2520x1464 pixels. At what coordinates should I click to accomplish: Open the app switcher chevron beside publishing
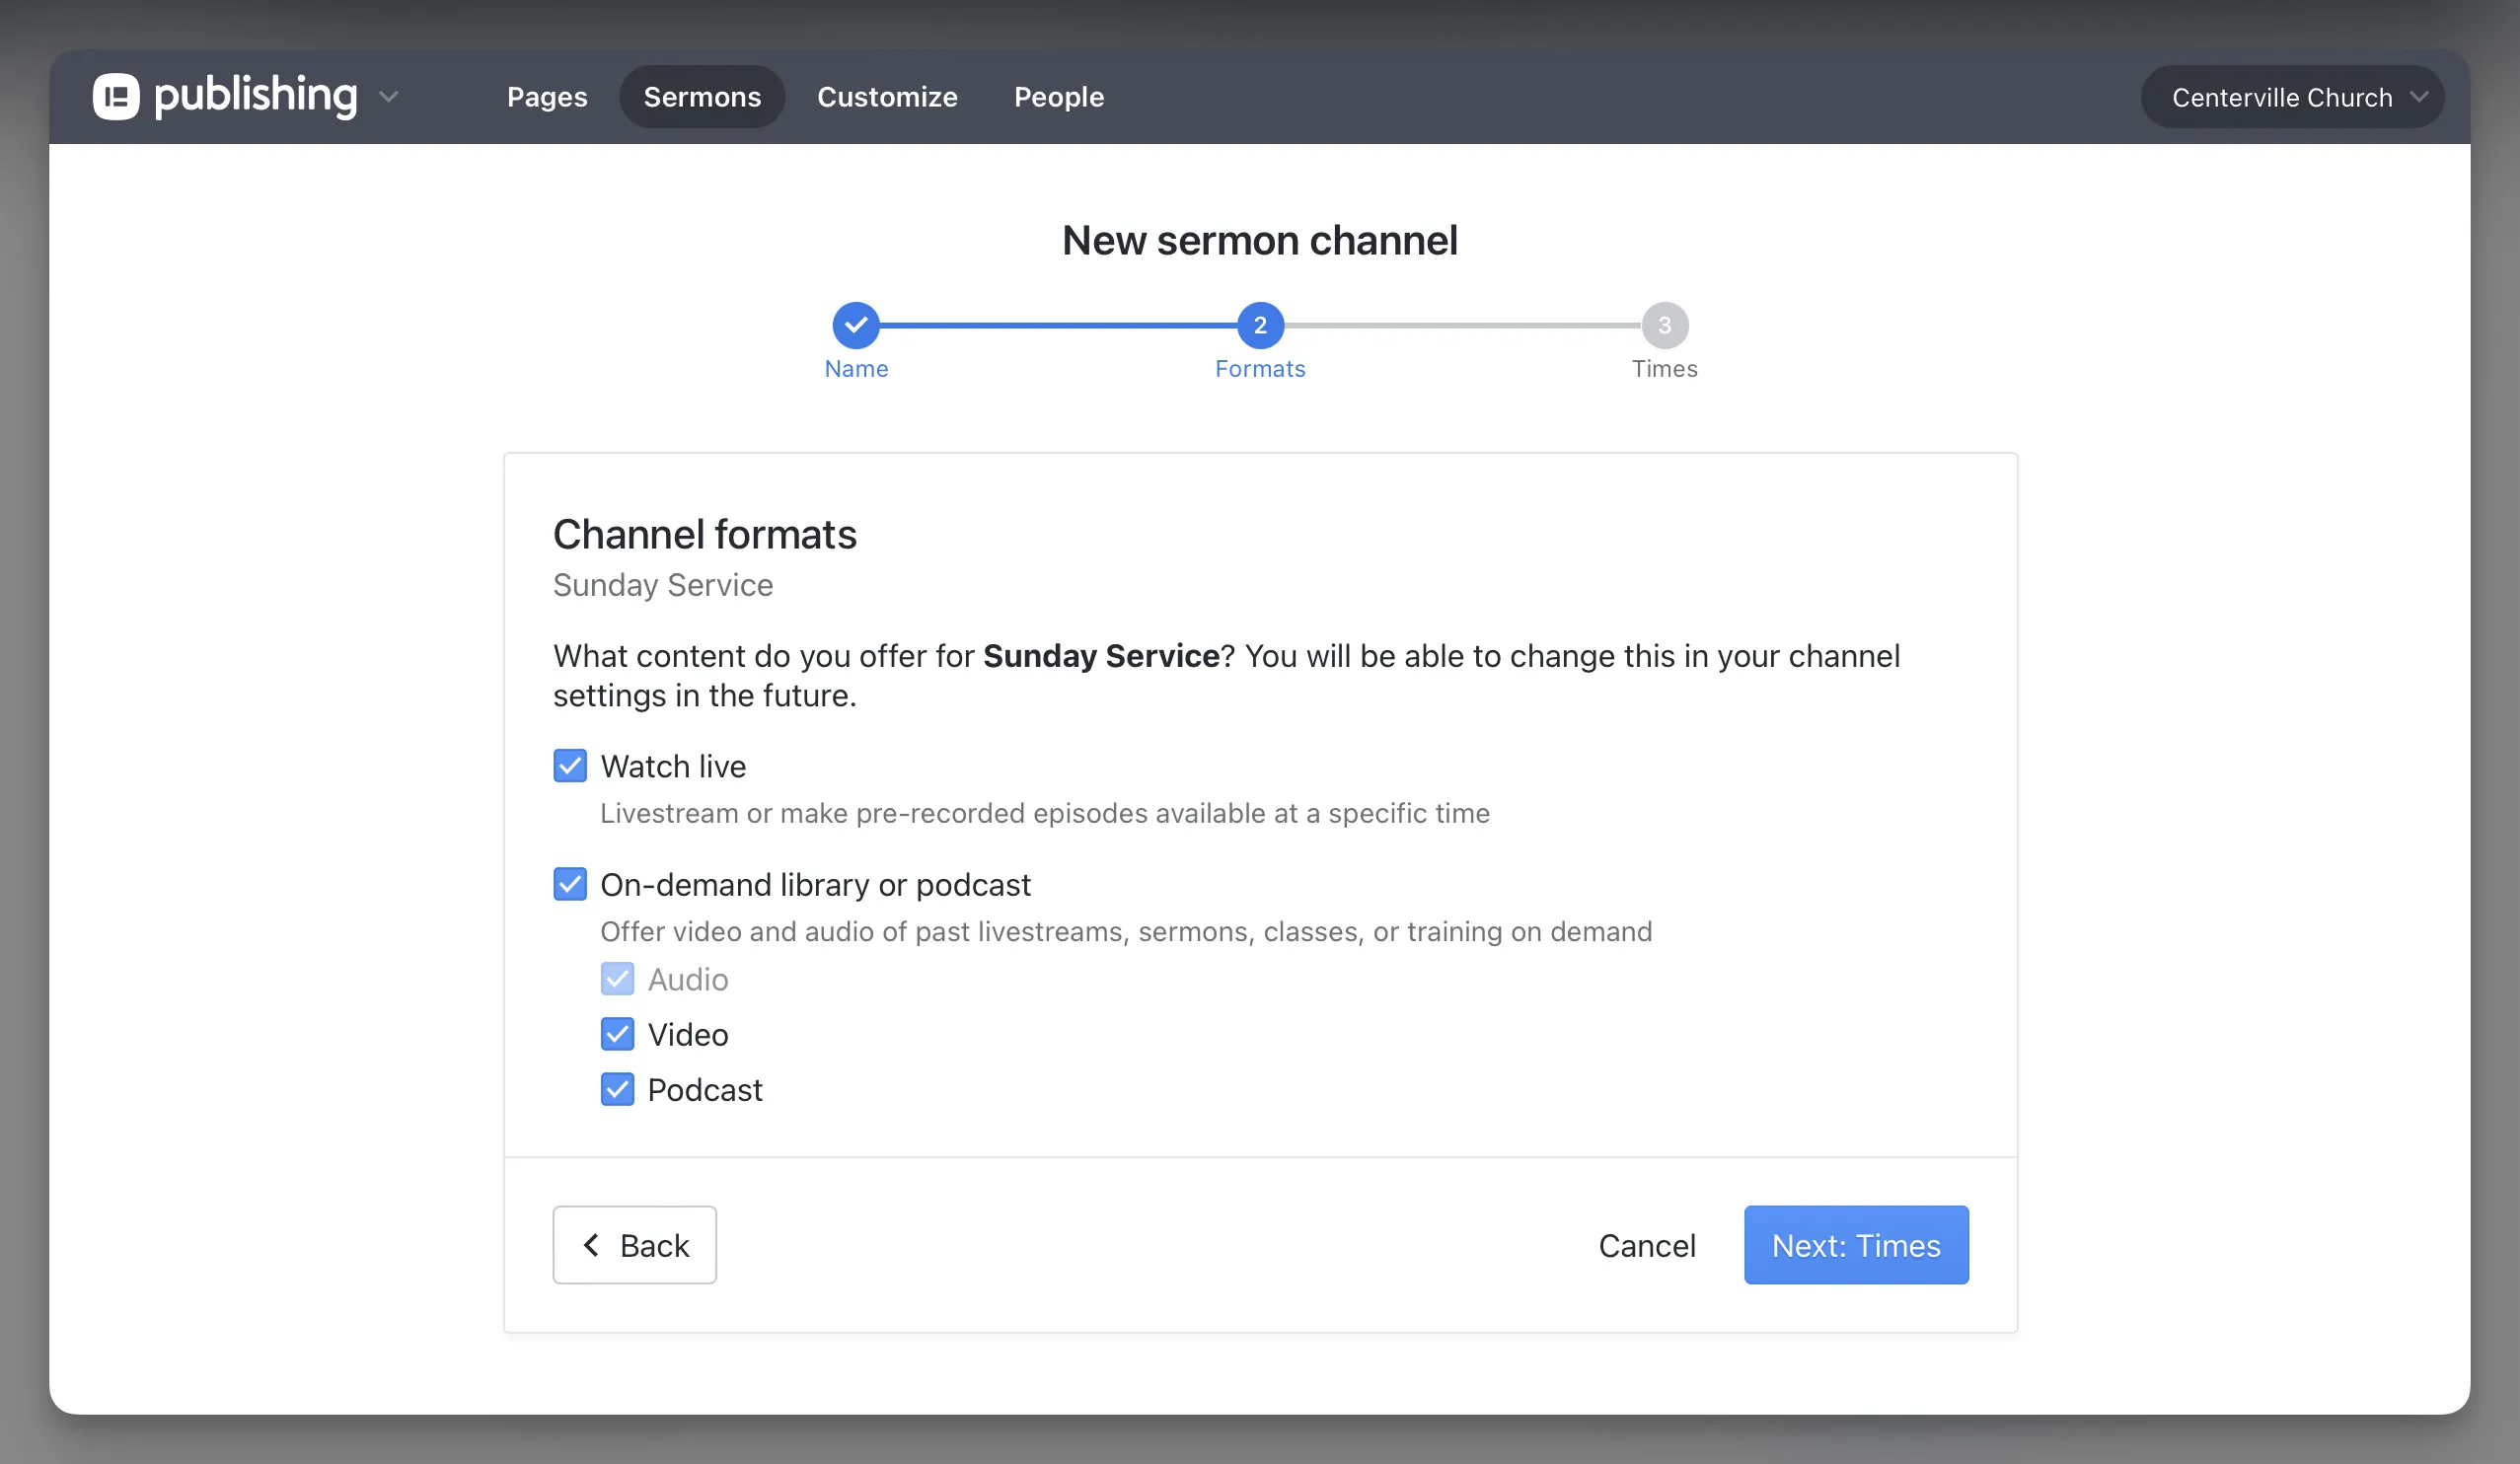pos(389,97)
